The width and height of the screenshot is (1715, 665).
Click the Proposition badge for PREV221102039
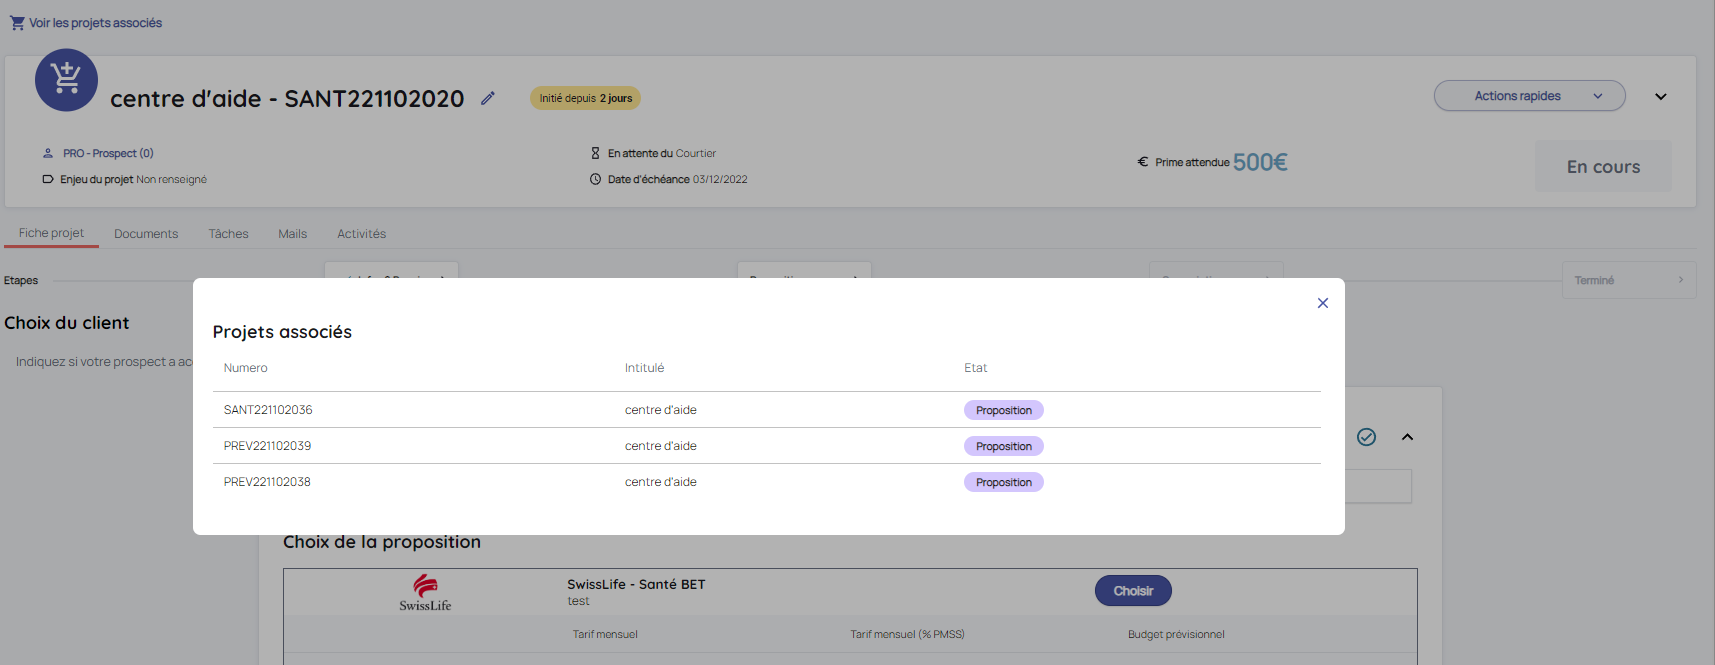pos(1003,446)
